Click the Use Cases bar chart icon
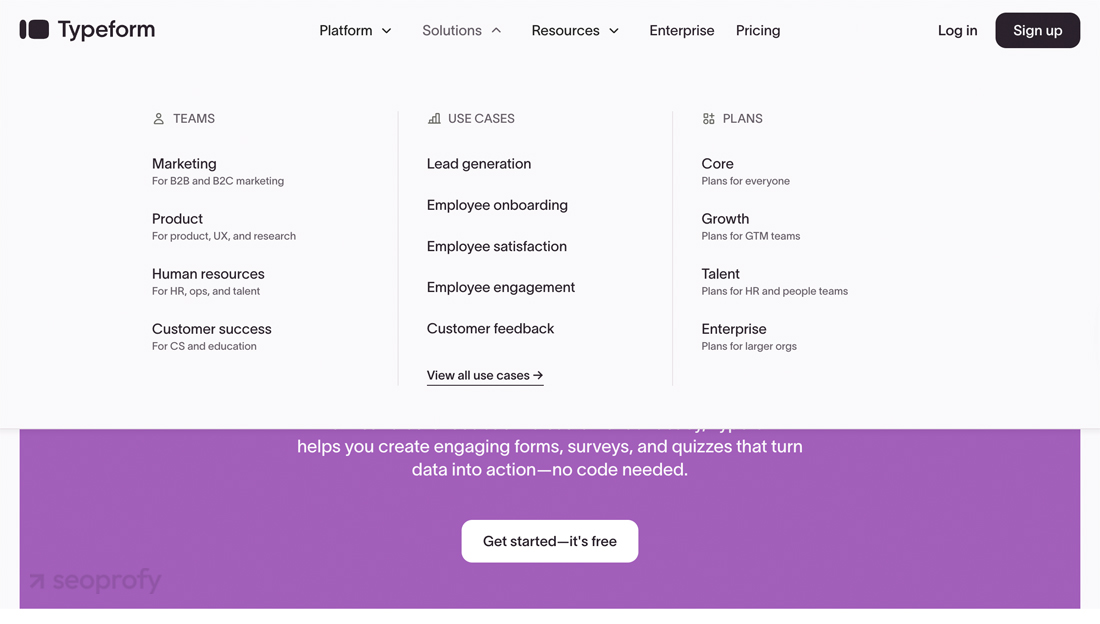This screenshot has width=1100, height=624. [x=434, y=119]
